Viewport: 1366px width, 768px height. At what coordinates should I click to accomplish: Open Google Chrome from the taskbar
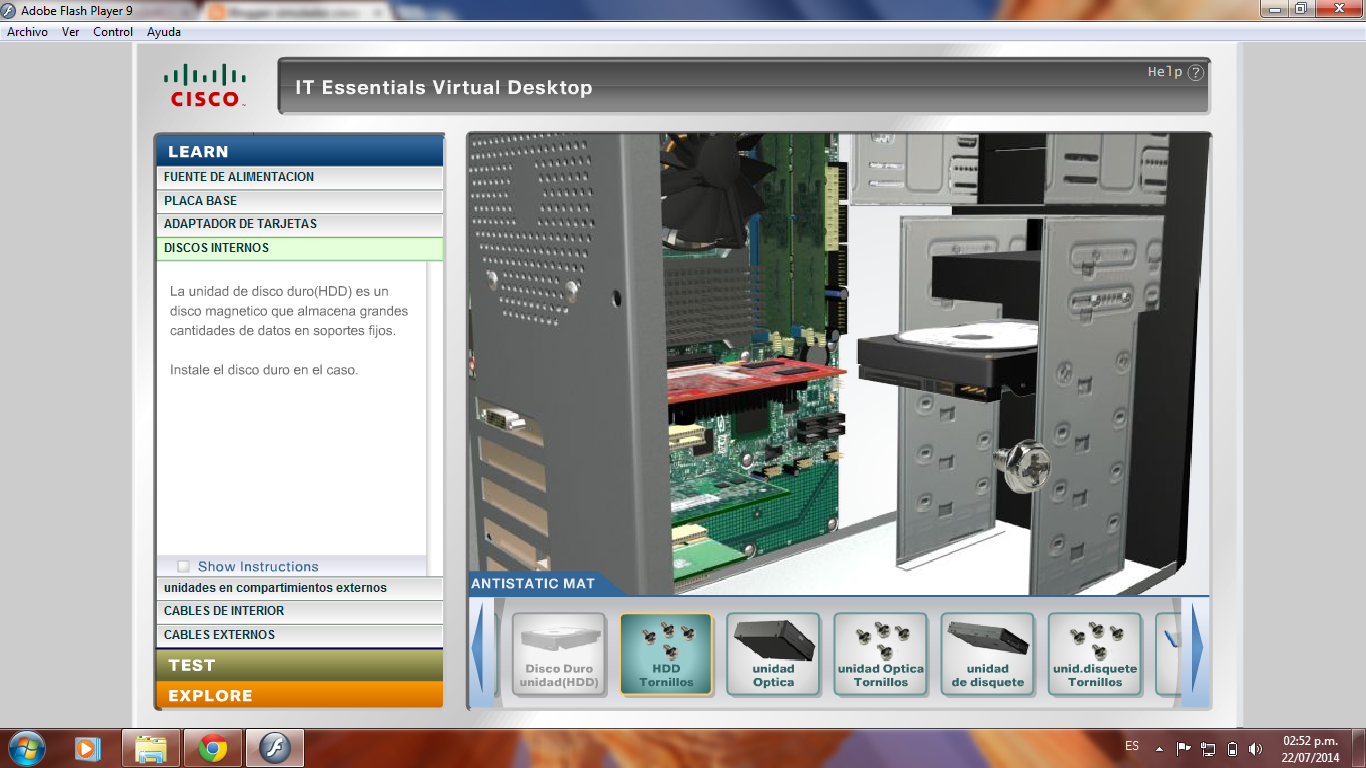click(212, 748)
